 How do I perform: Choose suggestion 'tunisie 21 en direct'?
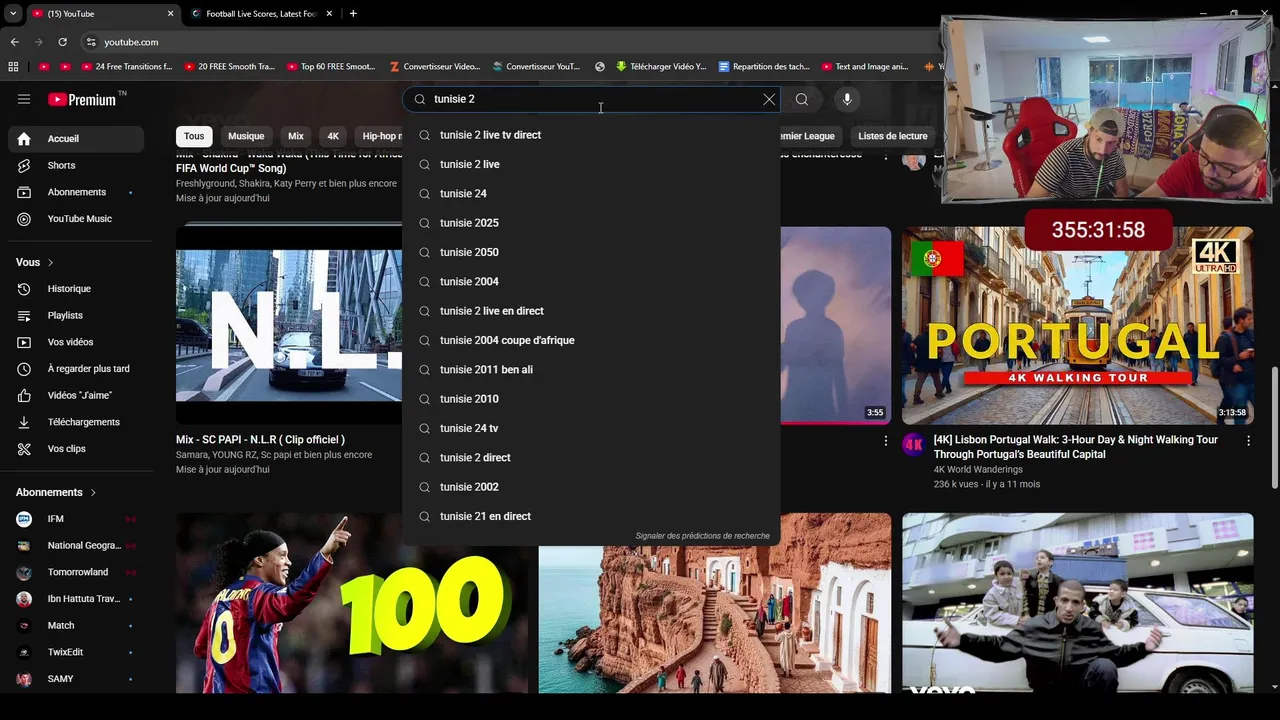click(591, 516)
